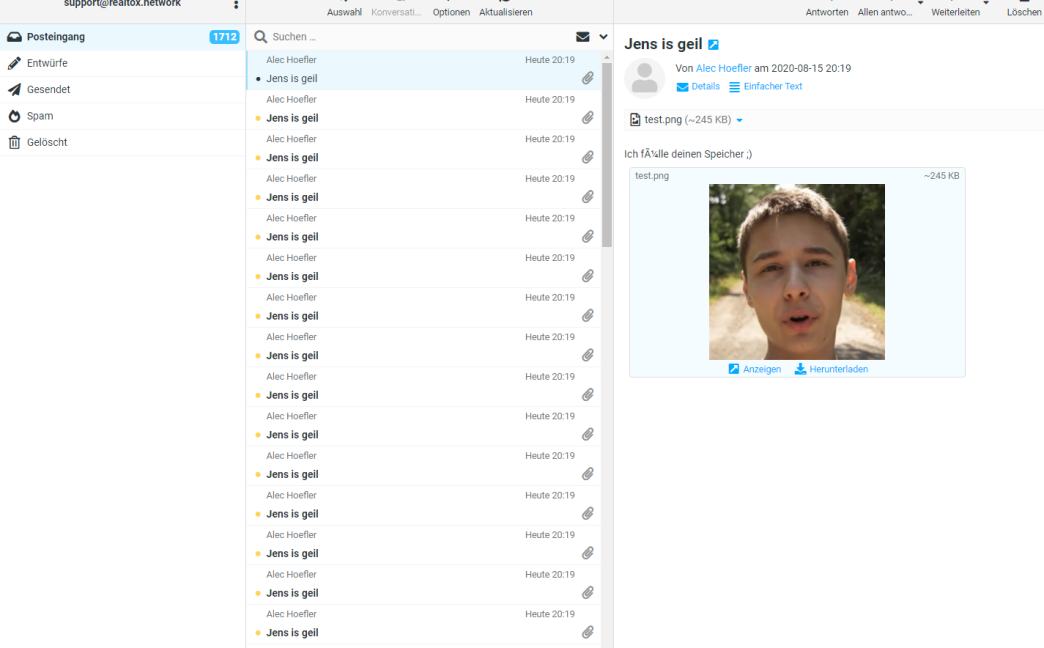The width and height of the screenshot is (1044, 648).
Task: Open the Weiterleiten dropdown arrow
Action: (986, 3)
